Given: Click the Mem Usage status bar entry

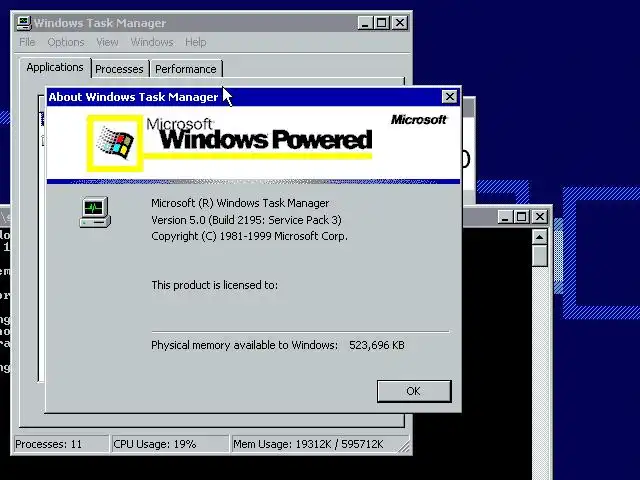Looking at the screenshot, I should point(320,444).
